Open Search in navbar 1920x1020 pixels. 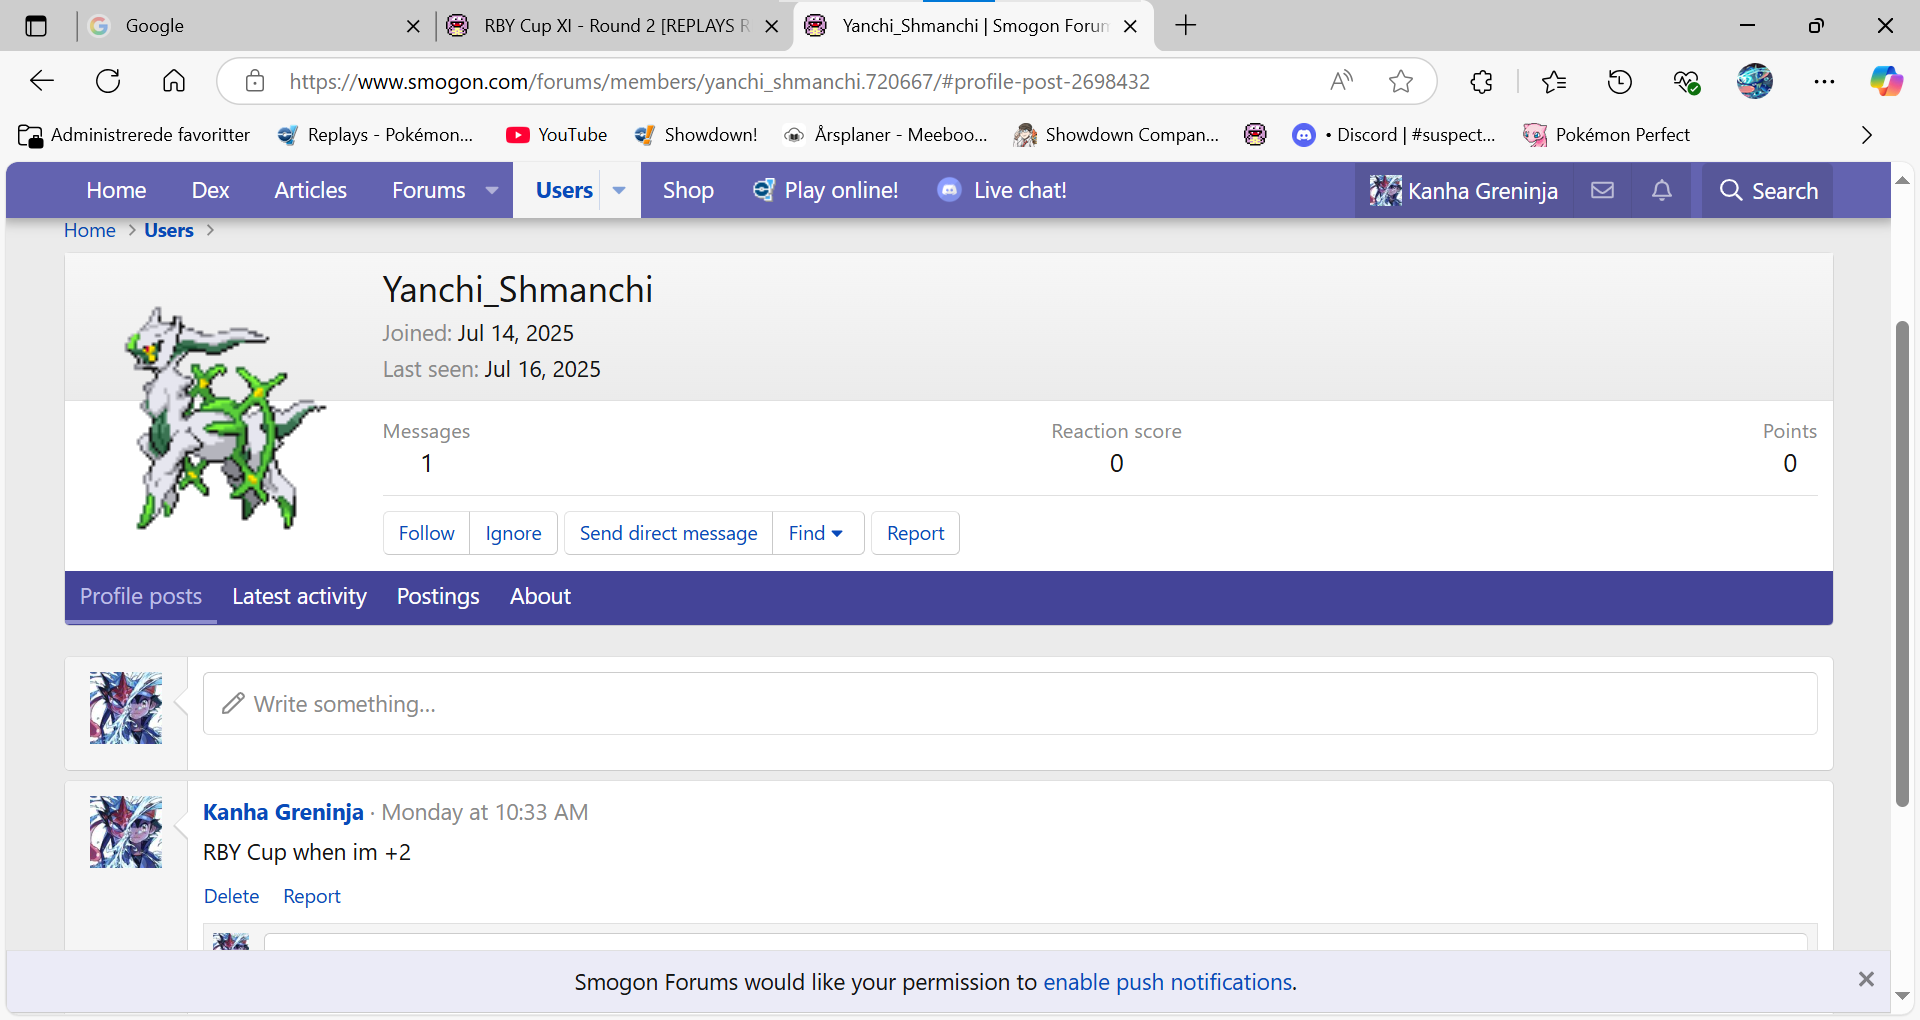(x=1768, y=190)
